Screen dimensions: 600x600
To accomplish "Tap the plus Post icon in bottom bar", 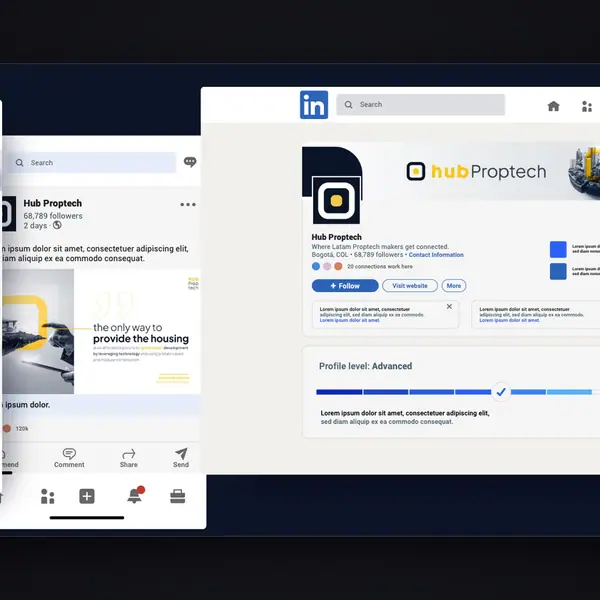I will tap(87, 496).
